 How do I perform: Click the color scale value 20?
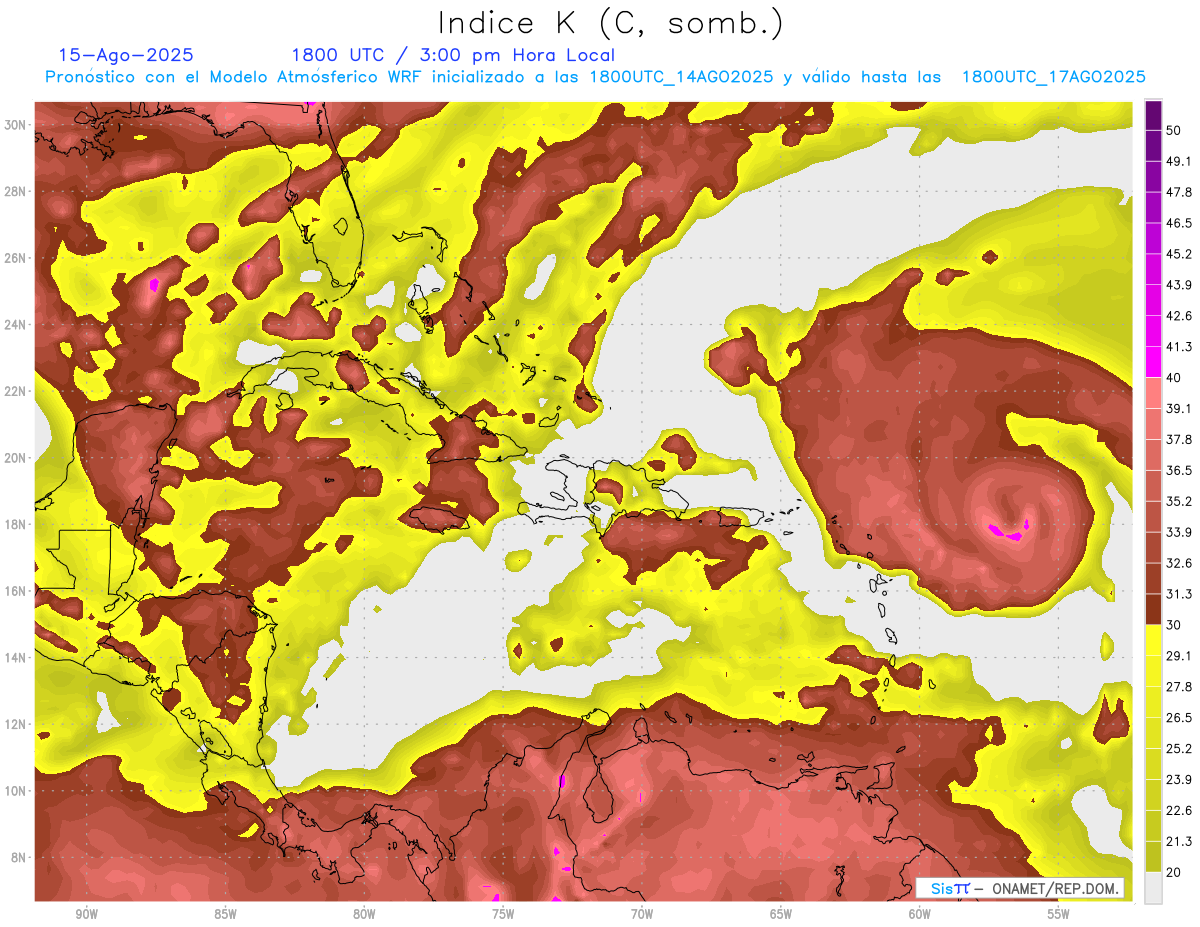1174,872
